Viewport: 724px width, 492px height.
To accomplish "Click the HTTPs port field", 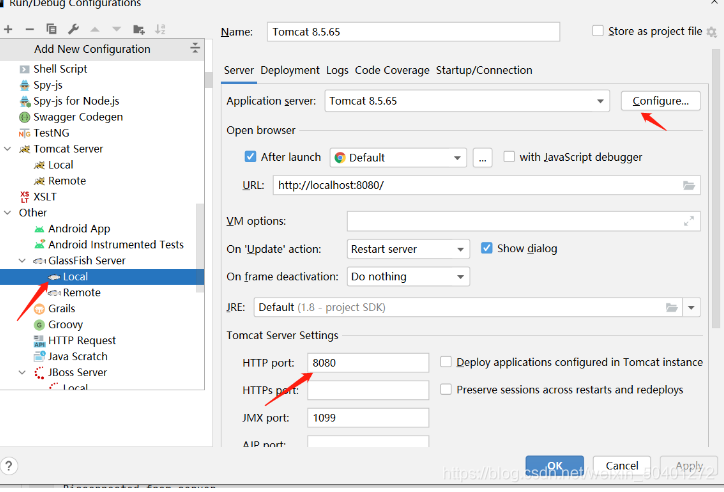I will tap(368, 390).
